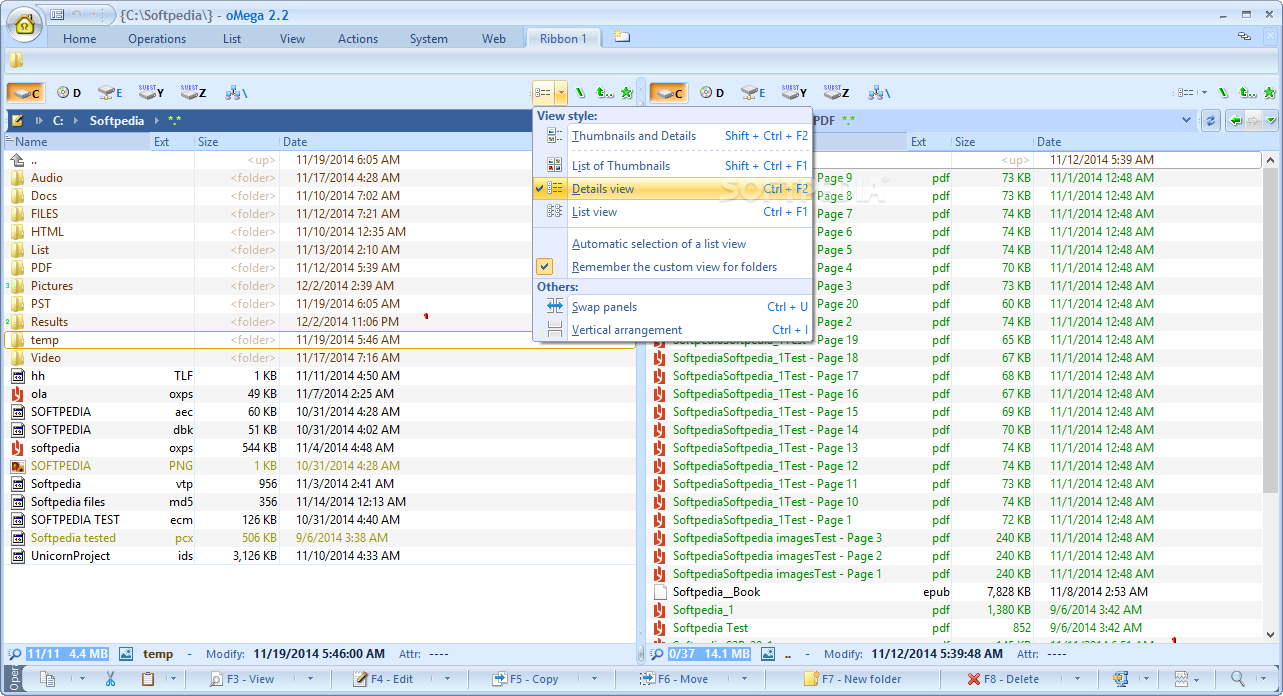
Task: Select SUBST drive Y in right panel
Action: tap(795, 93)
